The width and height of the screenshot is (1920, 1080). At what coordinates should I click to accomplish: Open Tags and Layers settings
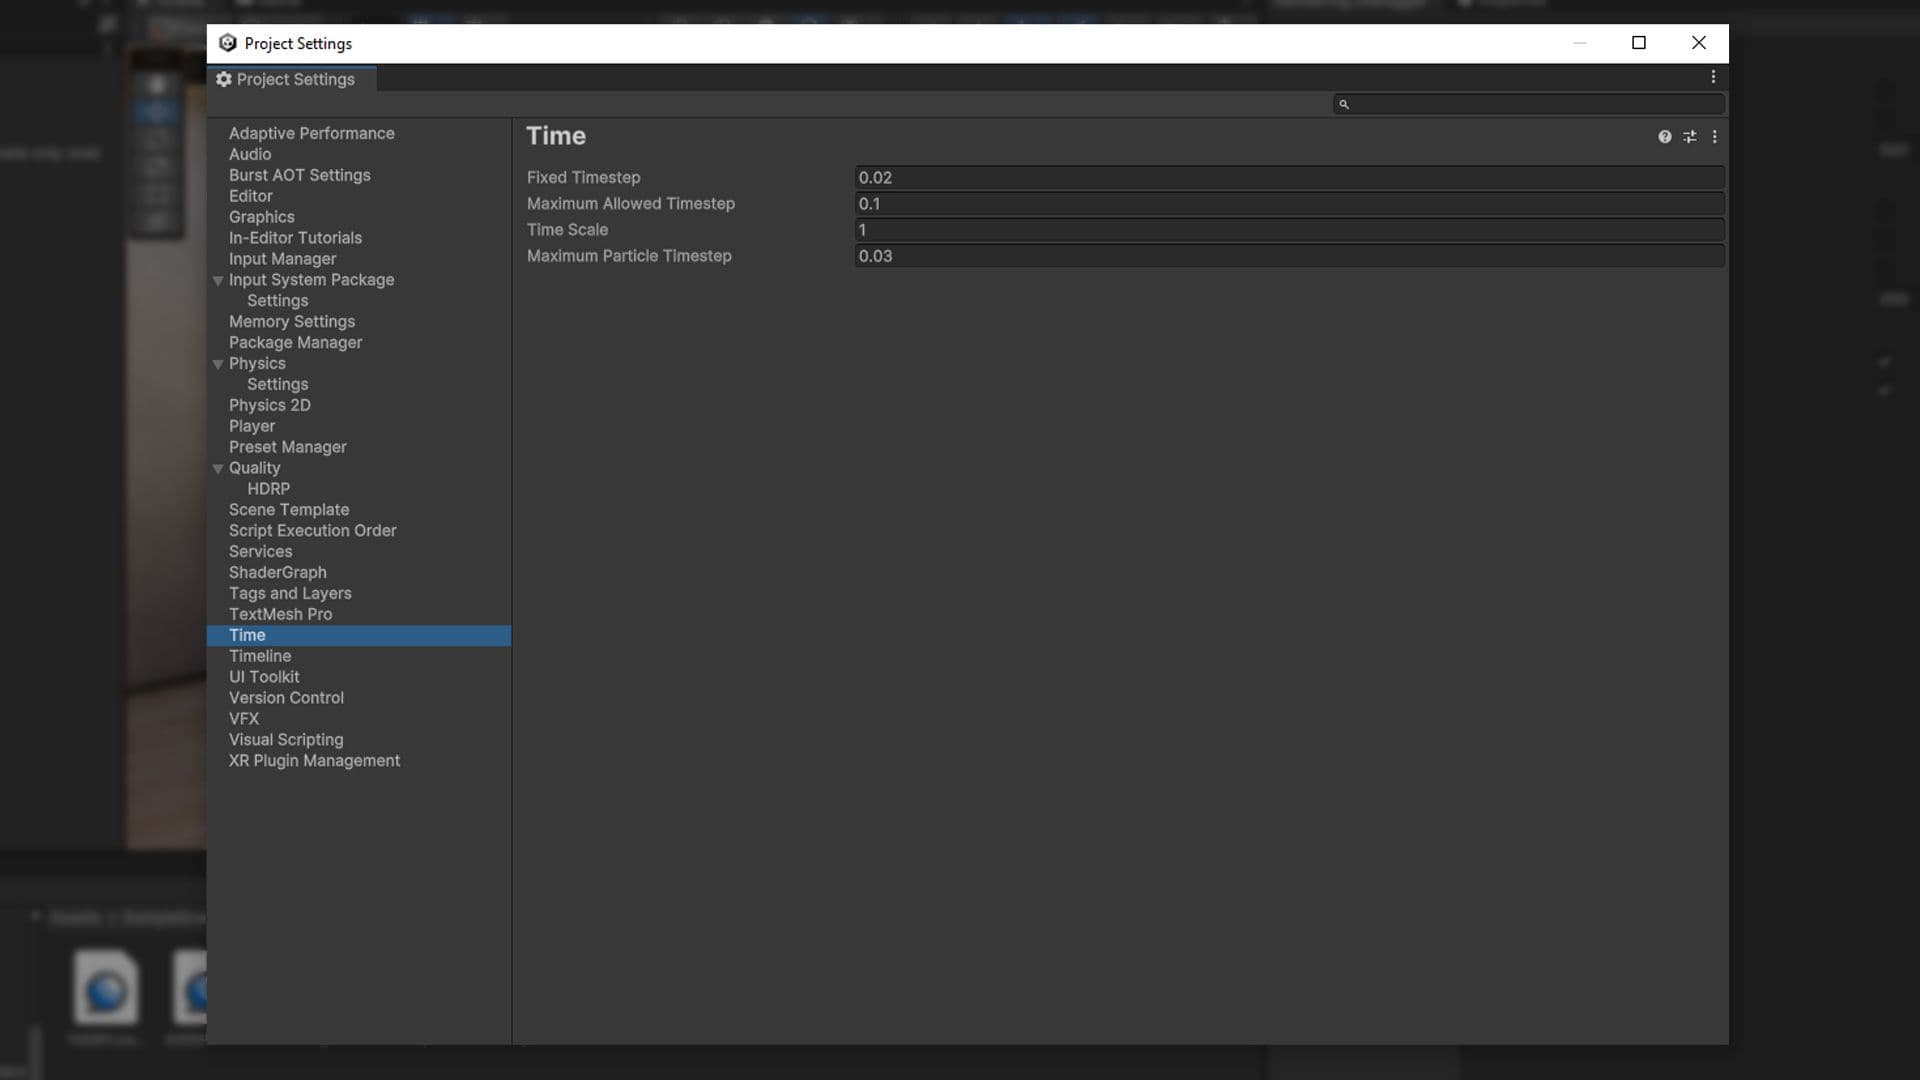click(290, 593)
